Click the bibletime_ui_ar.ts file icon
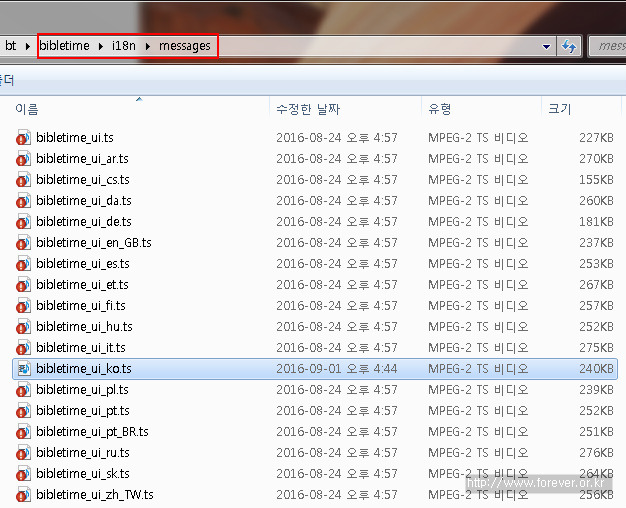This screenshot has width=626, height=508. [23, 159]
